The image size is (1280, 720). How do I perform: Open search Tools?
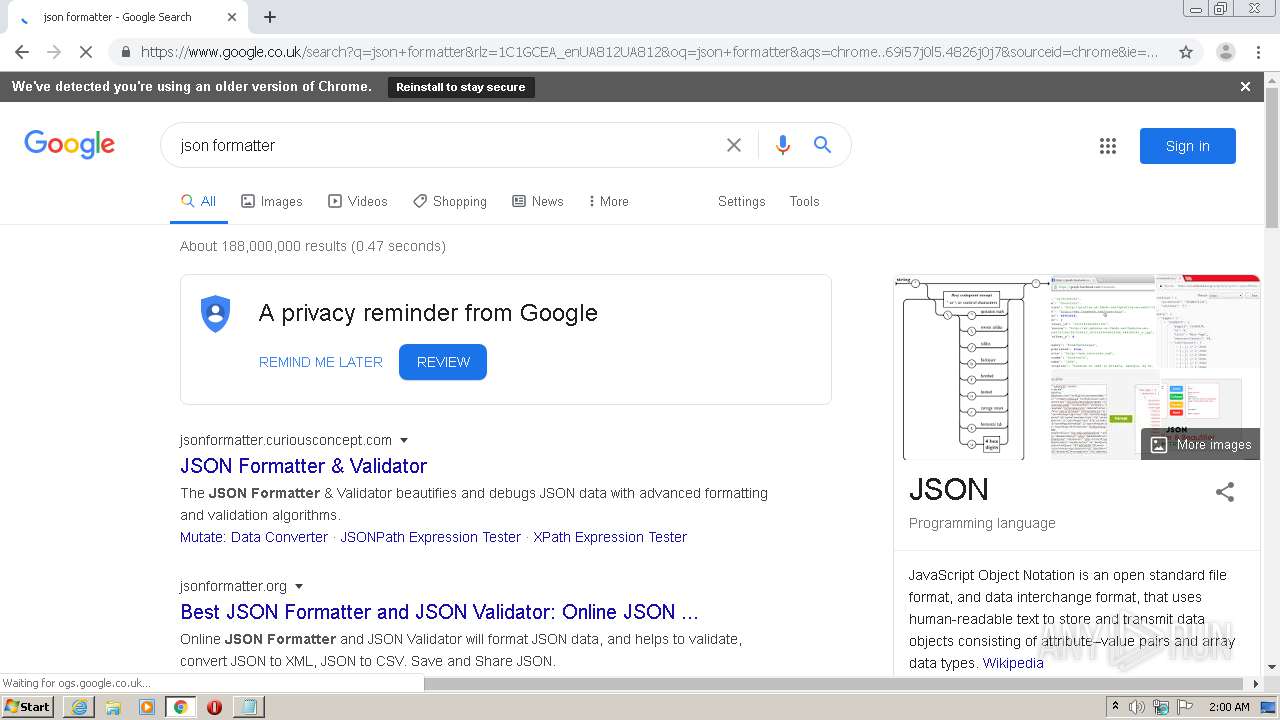point(804,201)
